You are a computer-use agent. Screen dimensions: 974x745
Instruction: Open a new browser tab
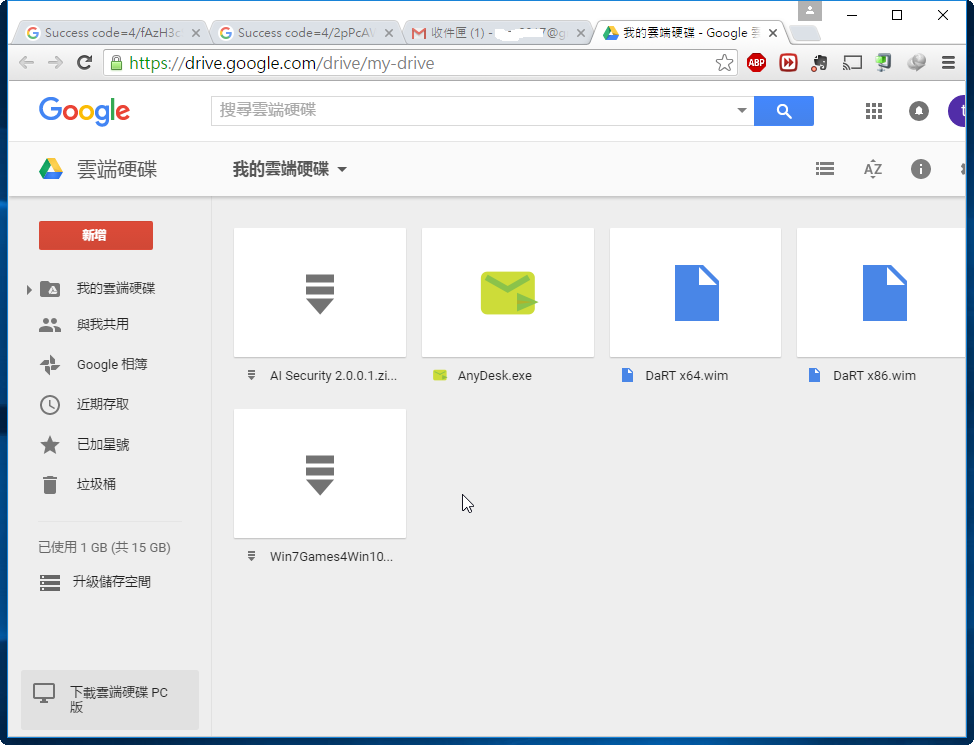805,33
